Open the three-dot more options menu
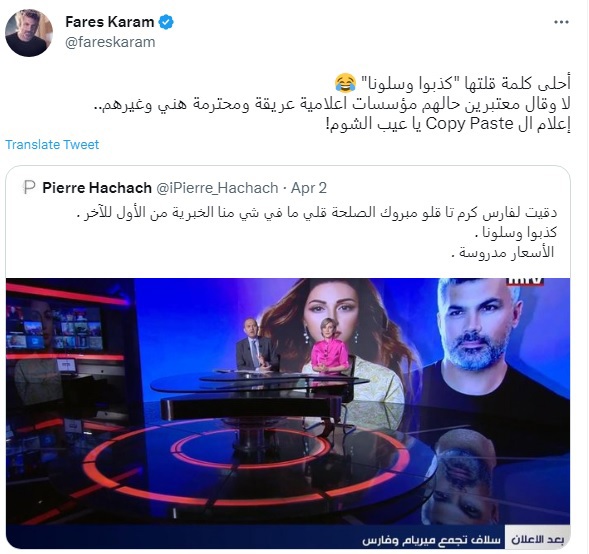This screenshot has width=589, height=554. 561,23
